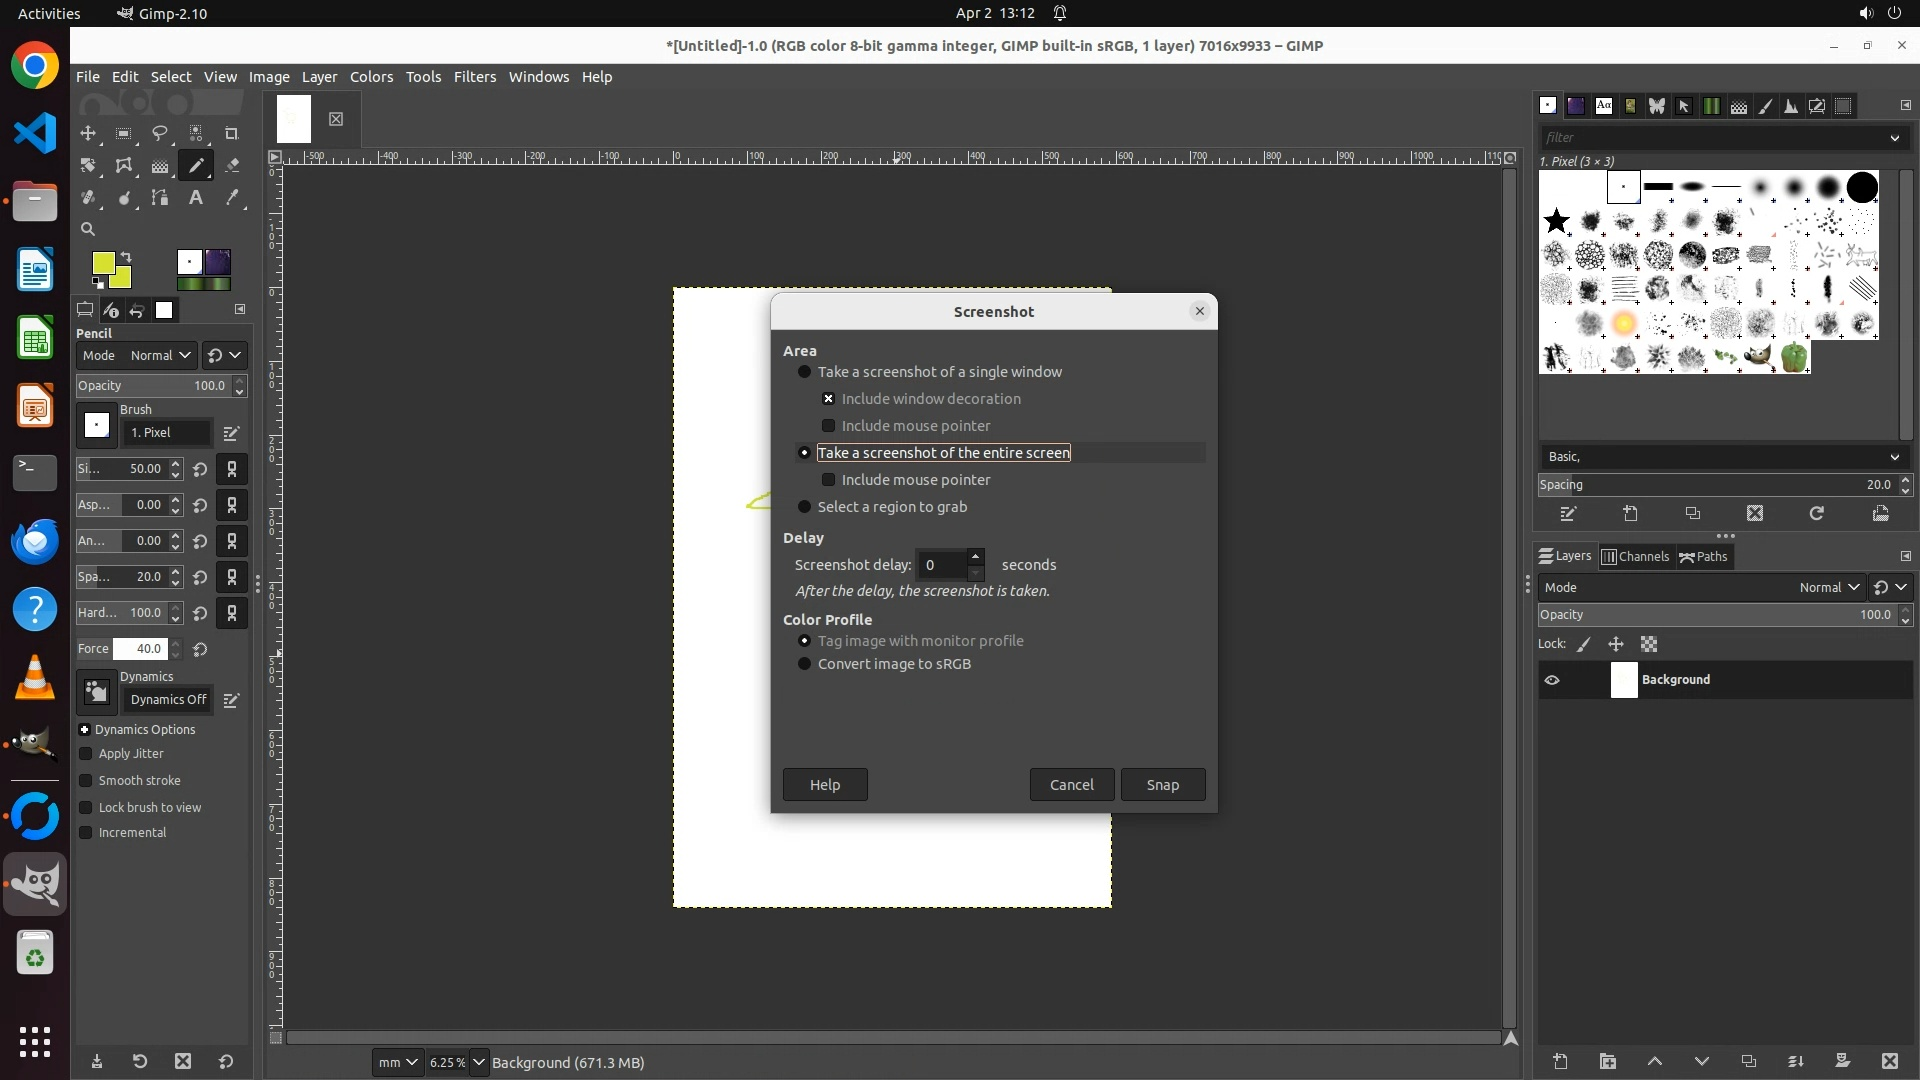Click Cancel in Screenshot dialog

1071,785
